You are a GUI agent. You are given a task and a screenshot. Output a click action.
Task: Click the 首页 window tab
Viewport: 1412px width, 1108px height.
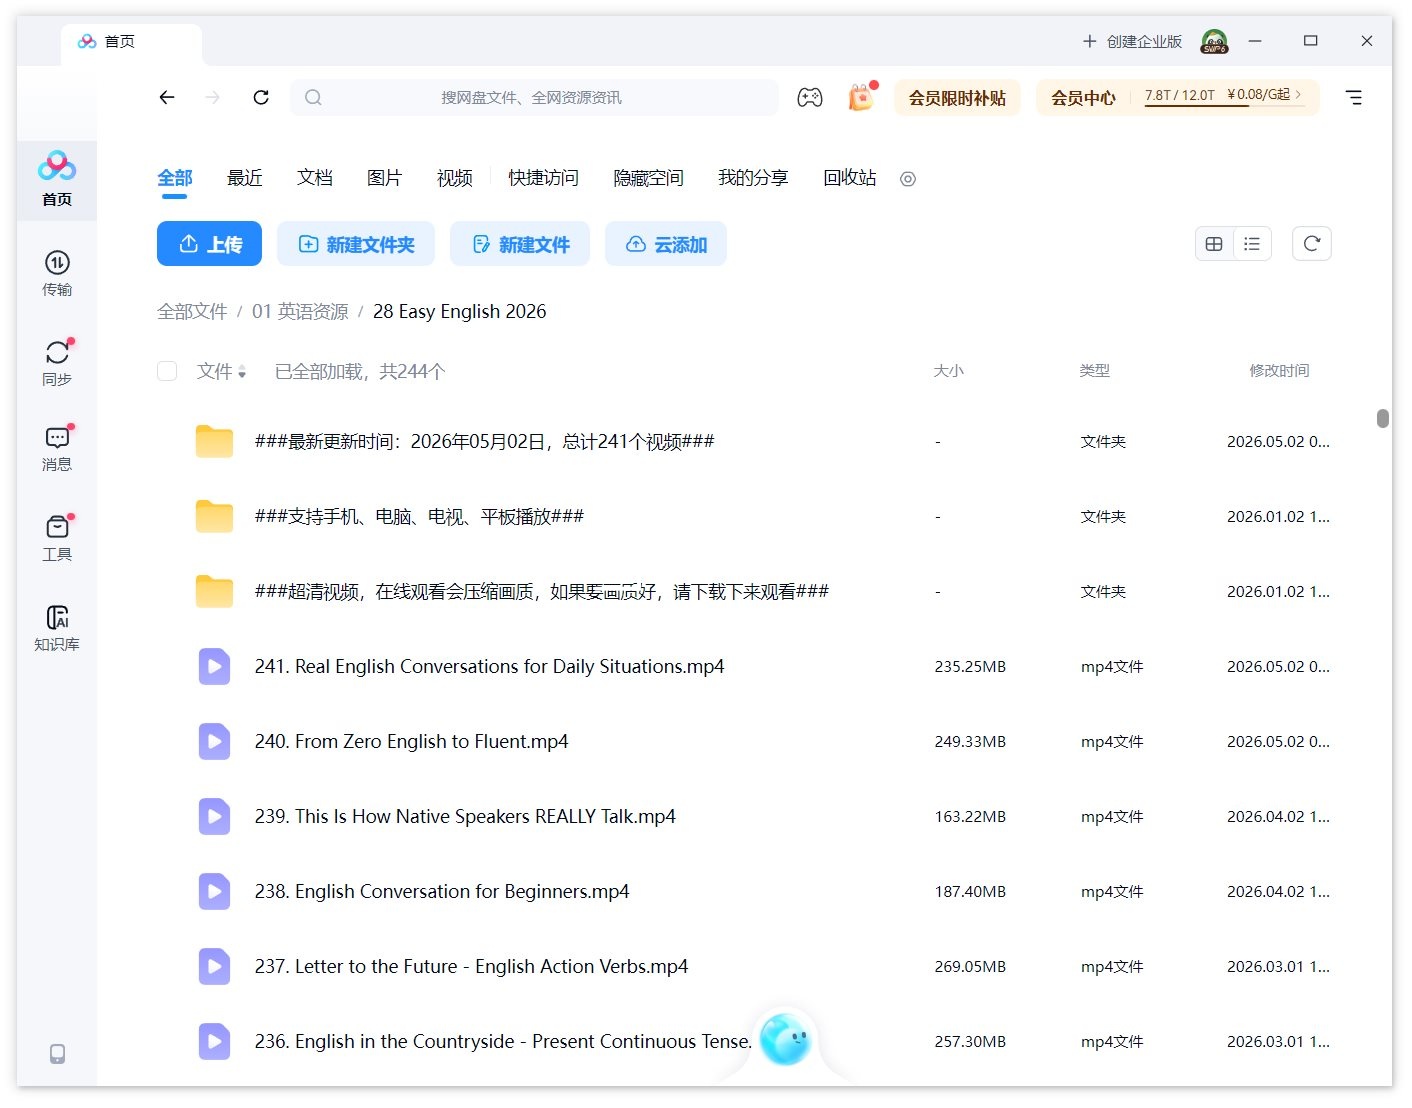coord(130,42)
